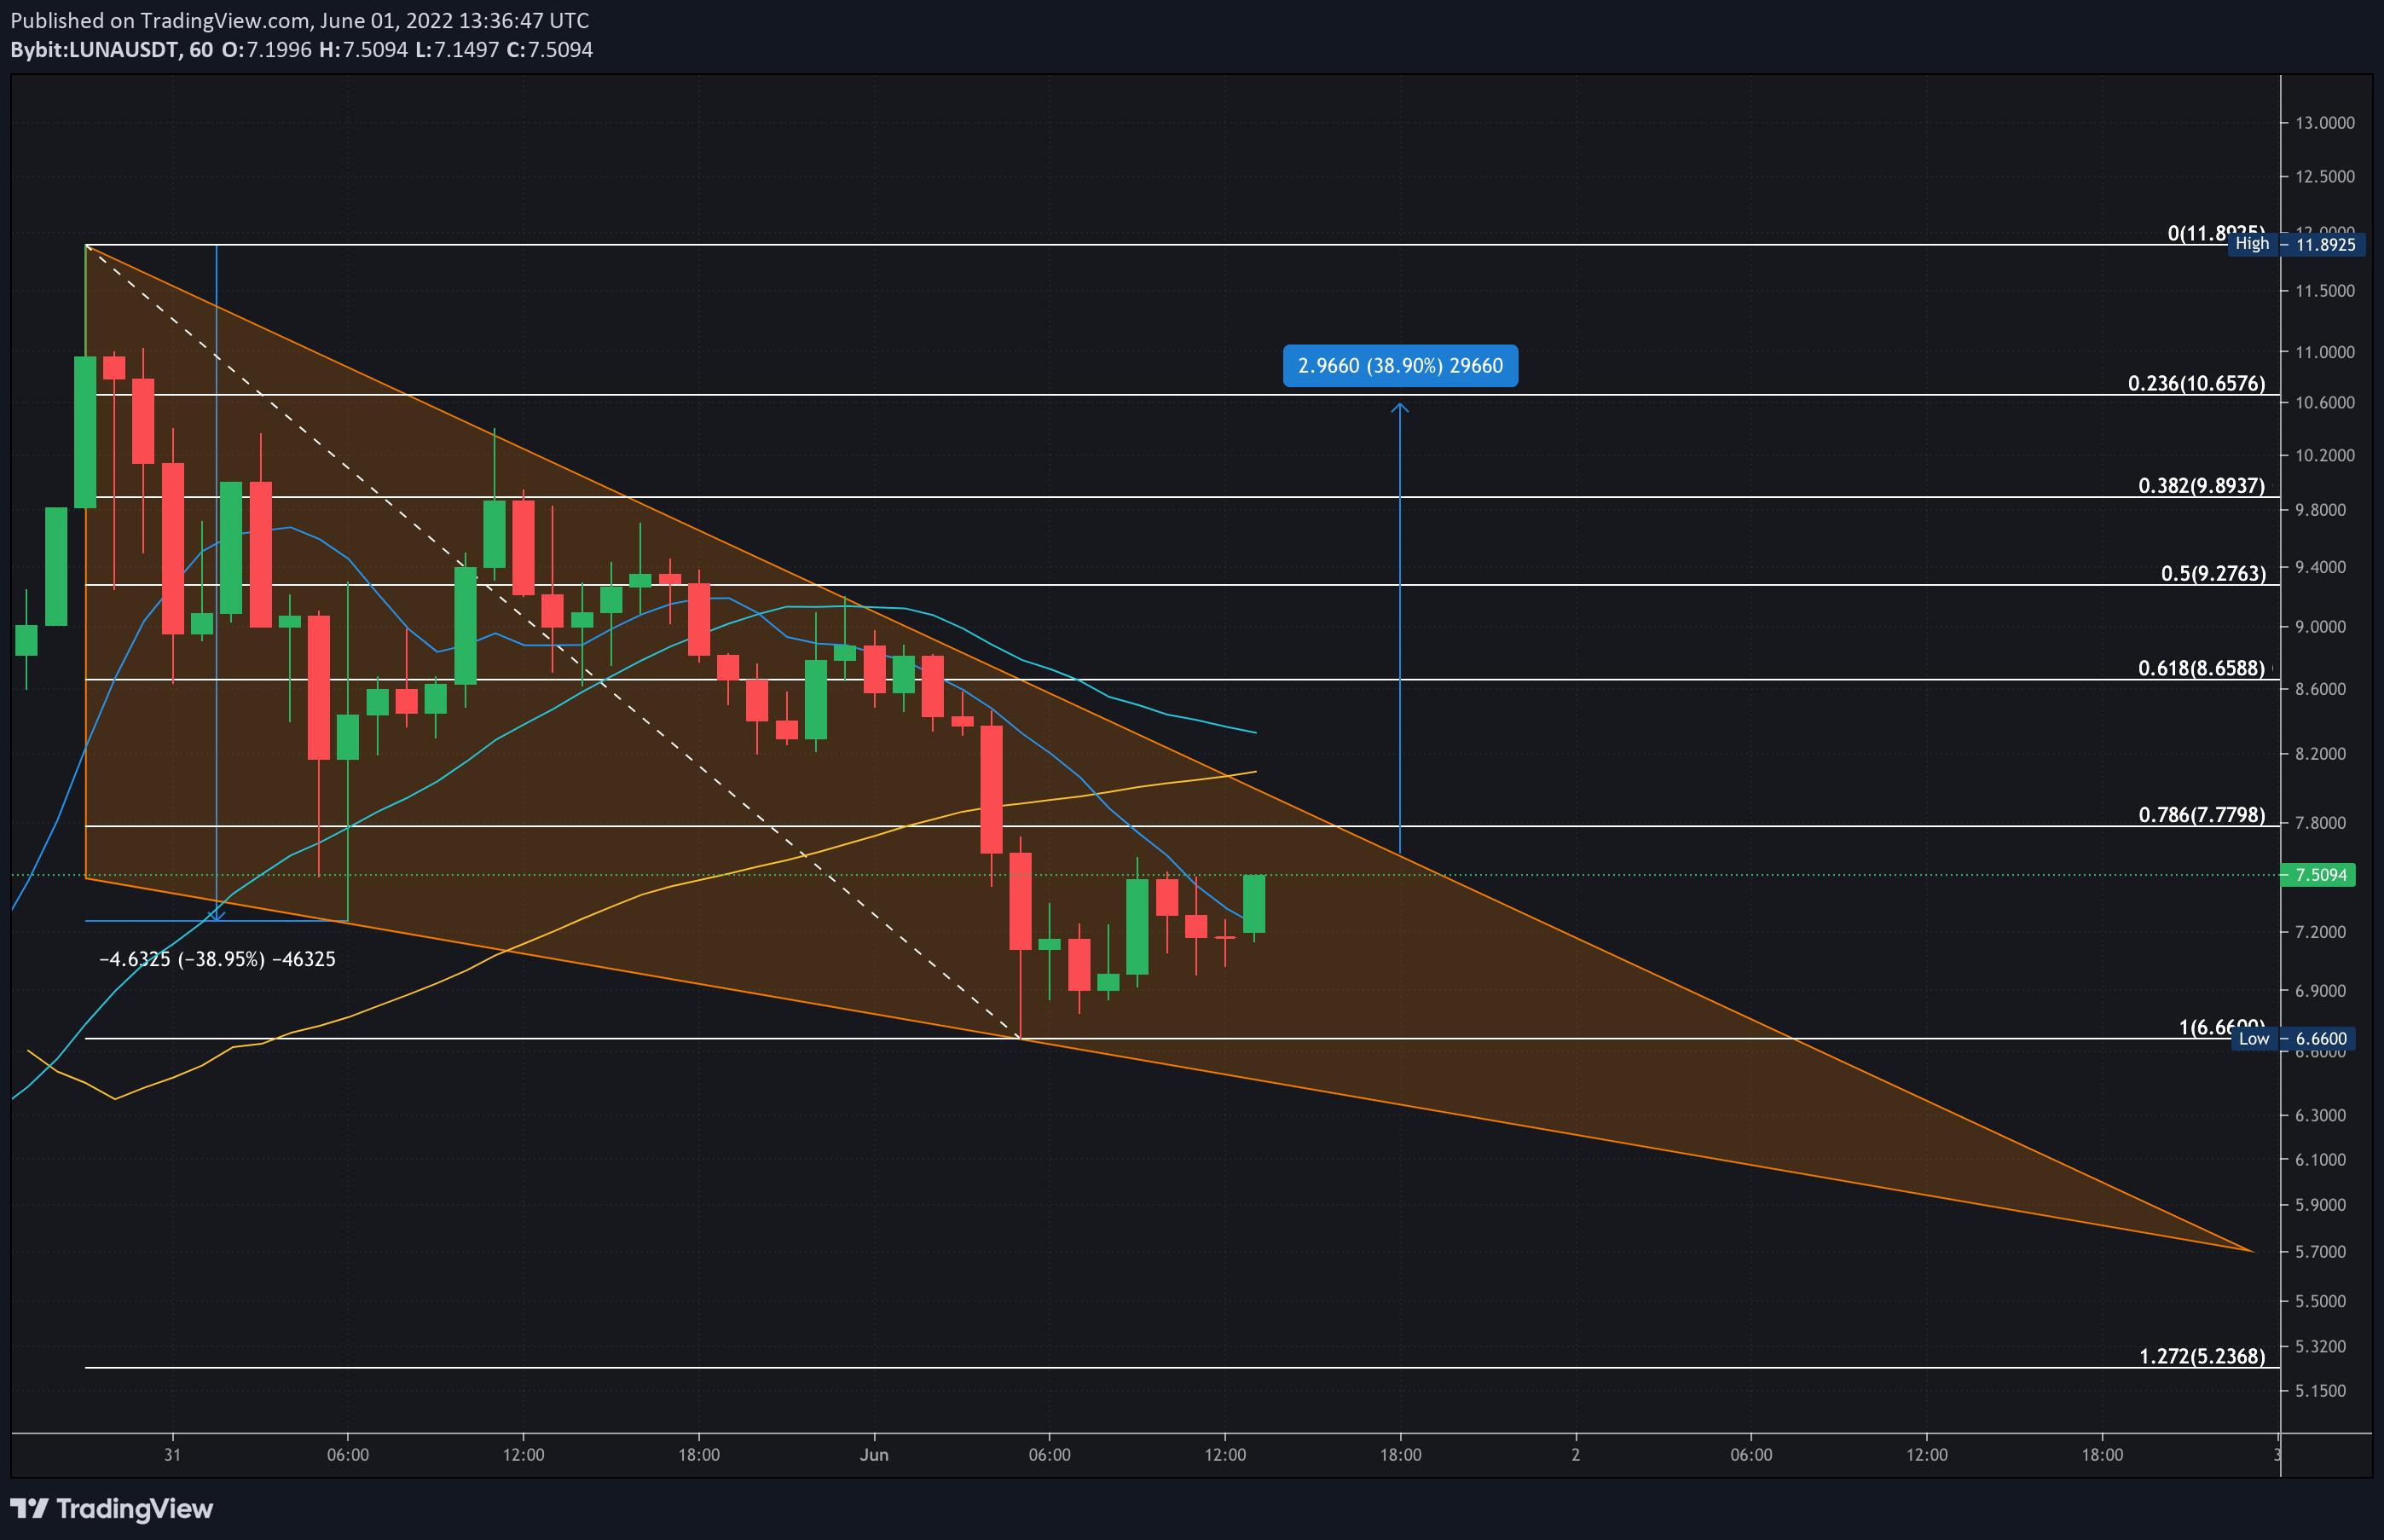Click the TradingView logo at bottom left
Screen dimensions: 2384x1540
click(112, 1508)
